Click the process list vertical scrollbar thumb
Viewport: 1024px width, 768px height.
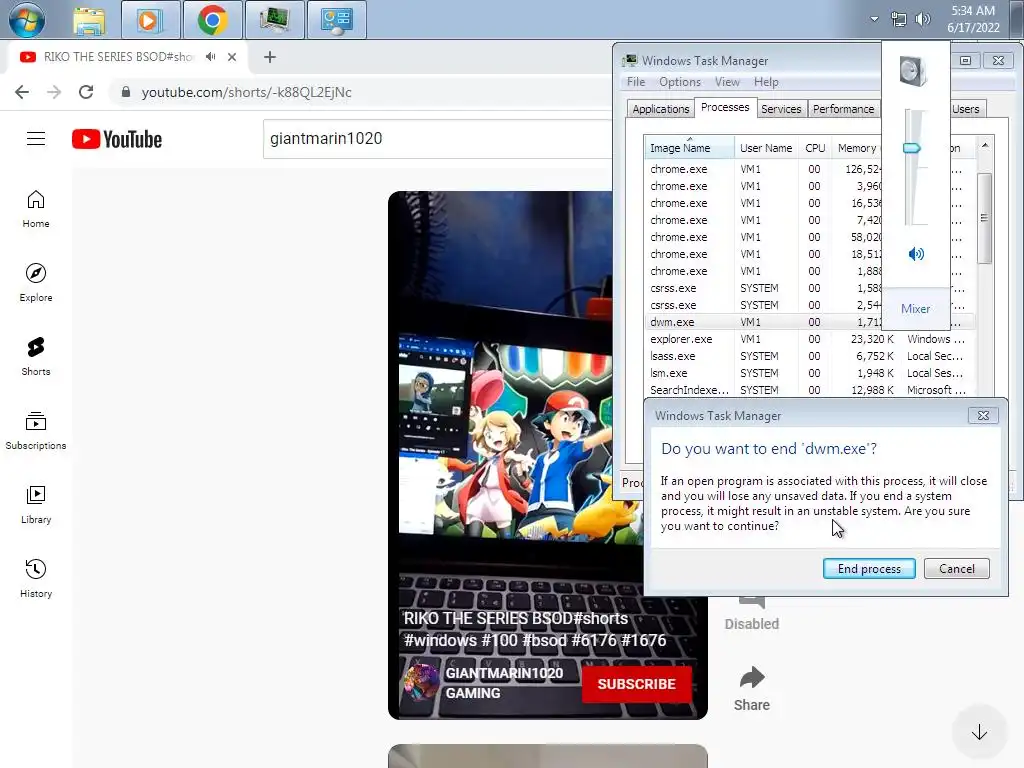[x=984, y=218]
